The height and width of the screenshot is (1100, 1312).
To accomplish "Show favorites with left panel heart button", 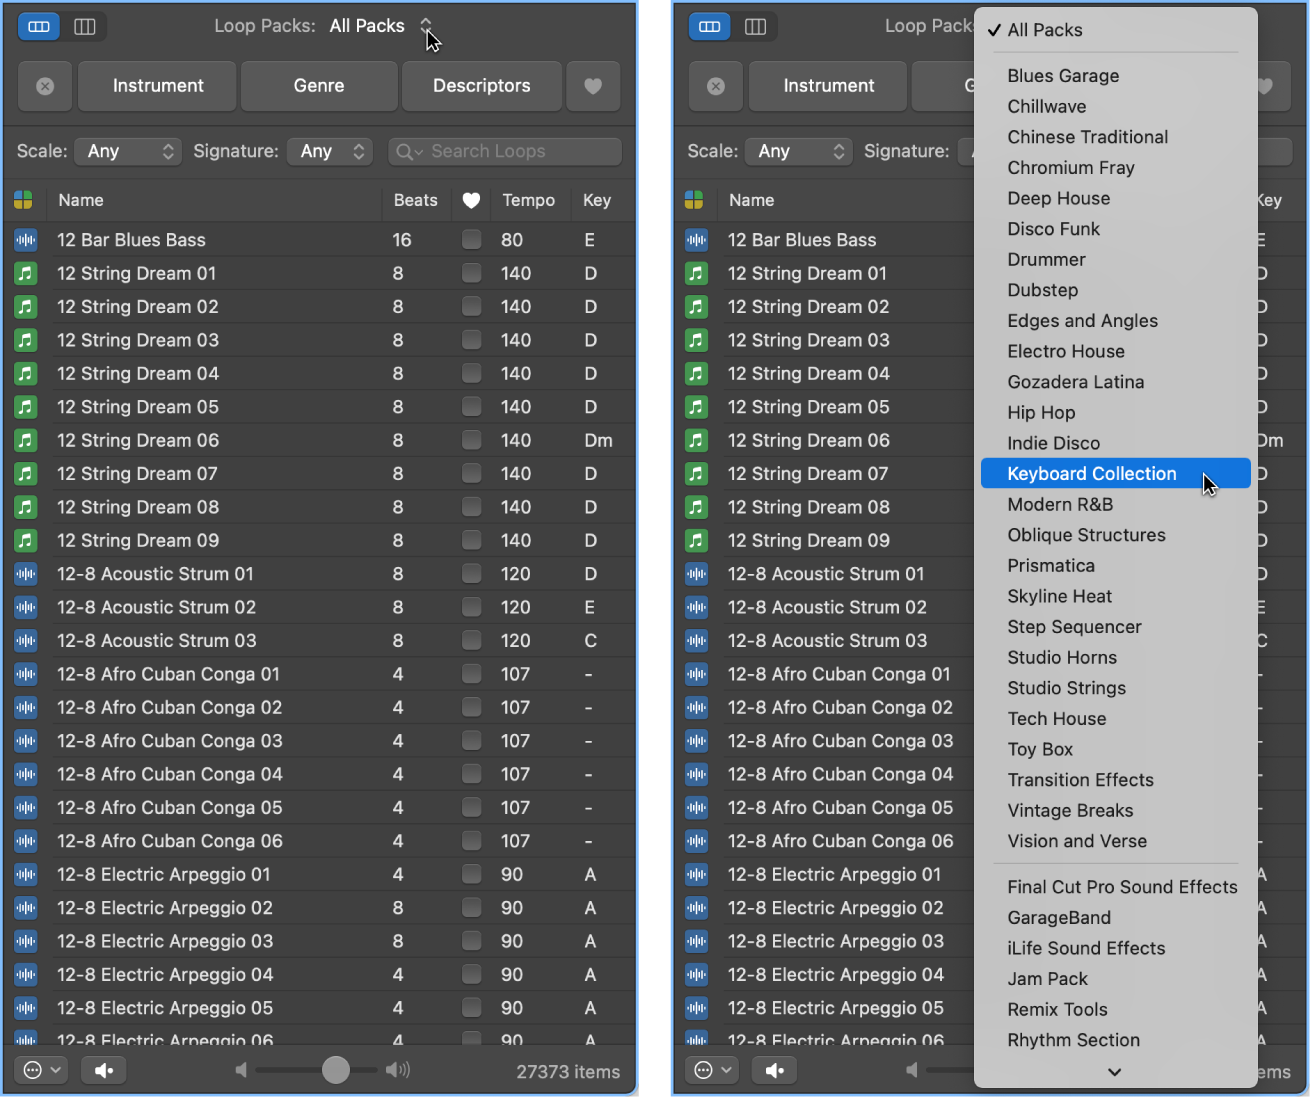I will coord(593,86).
